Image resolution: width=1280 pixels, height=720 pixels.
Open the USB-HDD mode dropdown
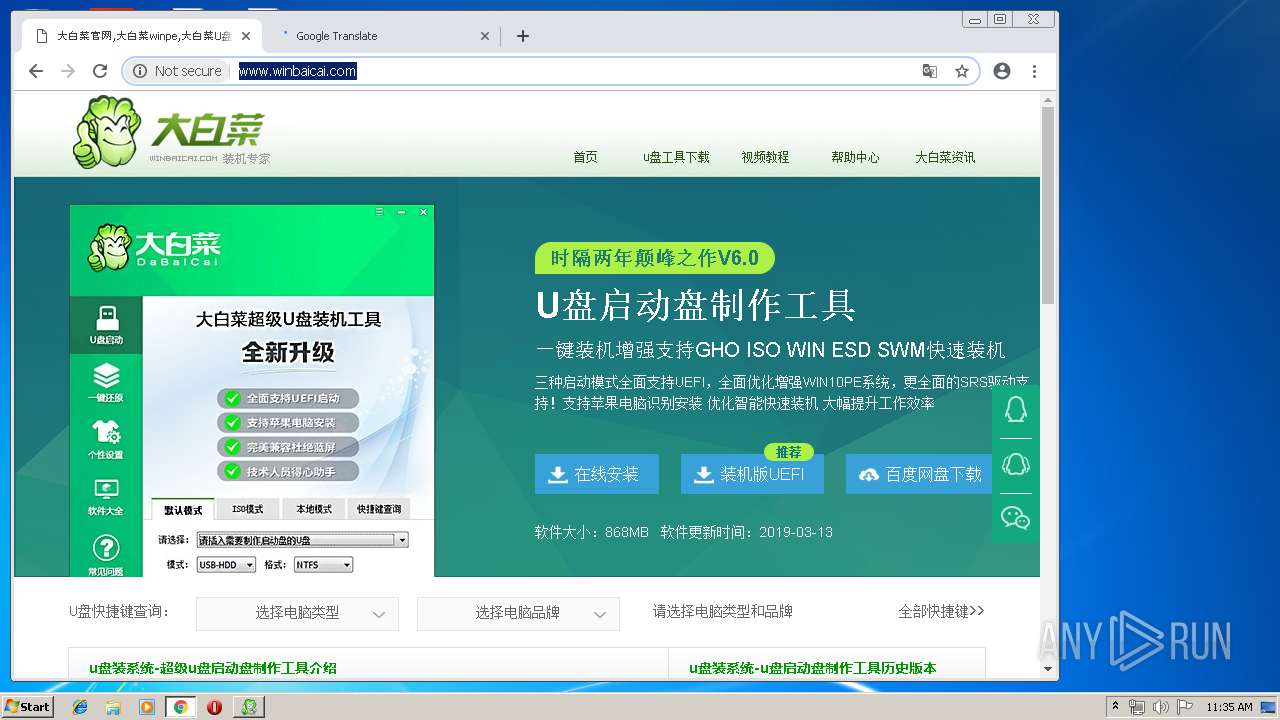pos(225,565)
